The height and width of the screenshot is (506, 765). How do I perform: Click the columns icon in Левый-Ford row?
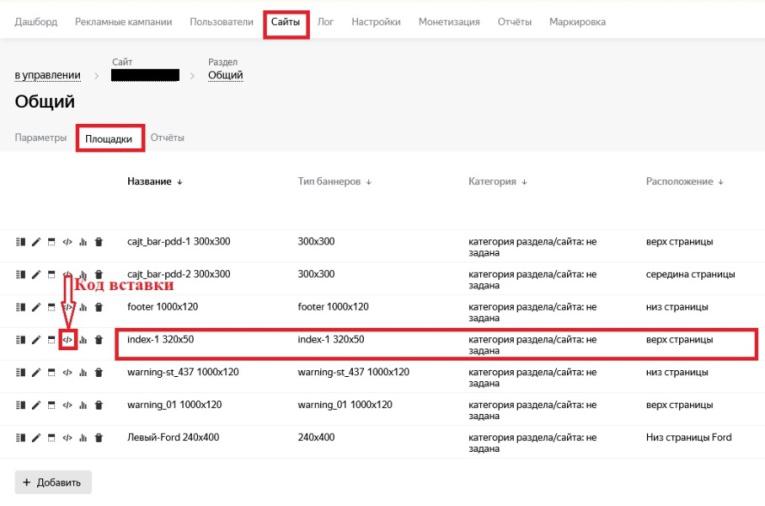tap(20, 438)
